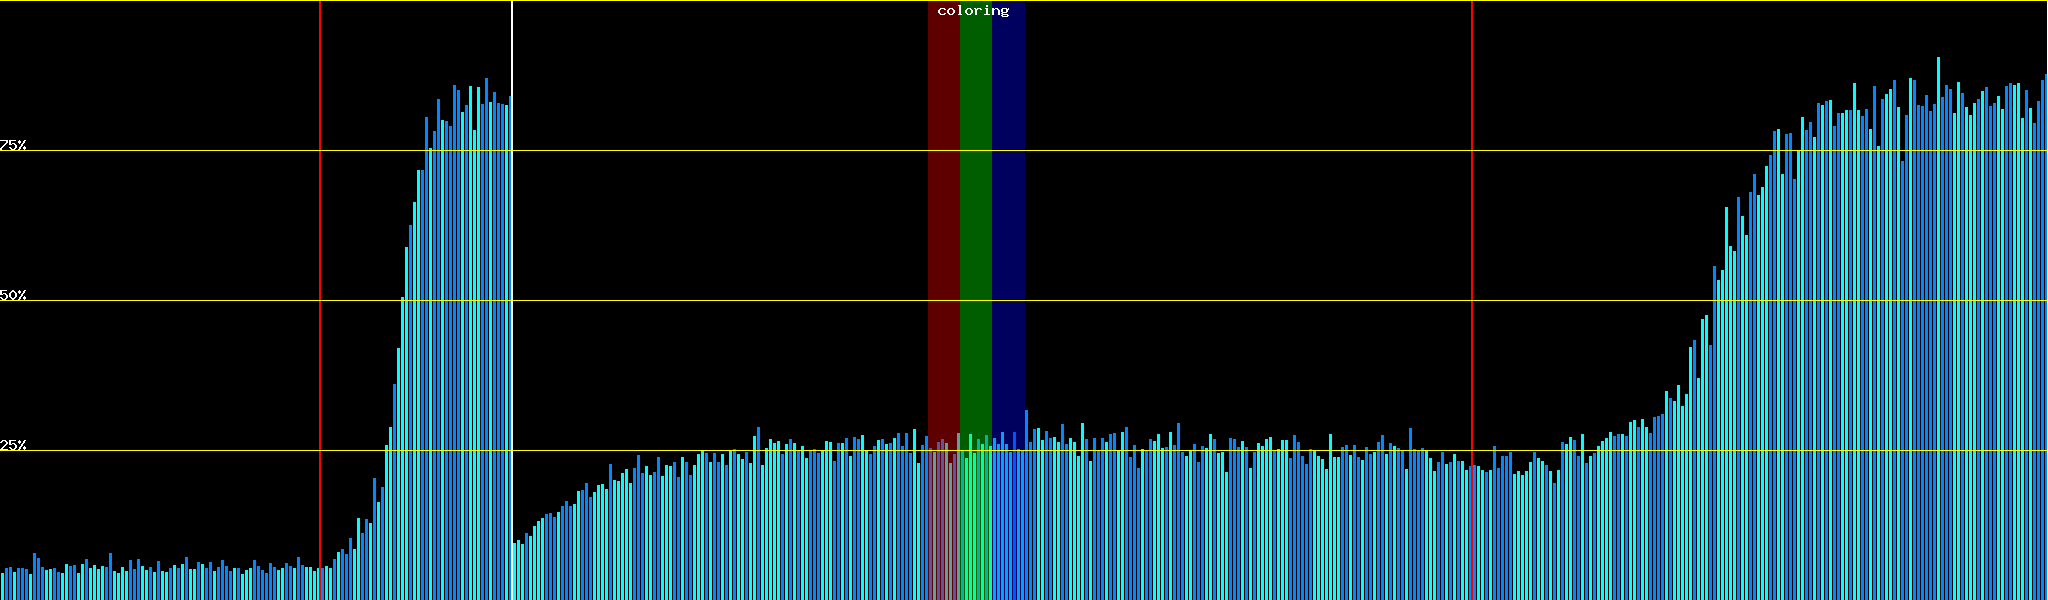Click the 75% axis label
The width and height of the screenshot is (2048, 600).
13,145
